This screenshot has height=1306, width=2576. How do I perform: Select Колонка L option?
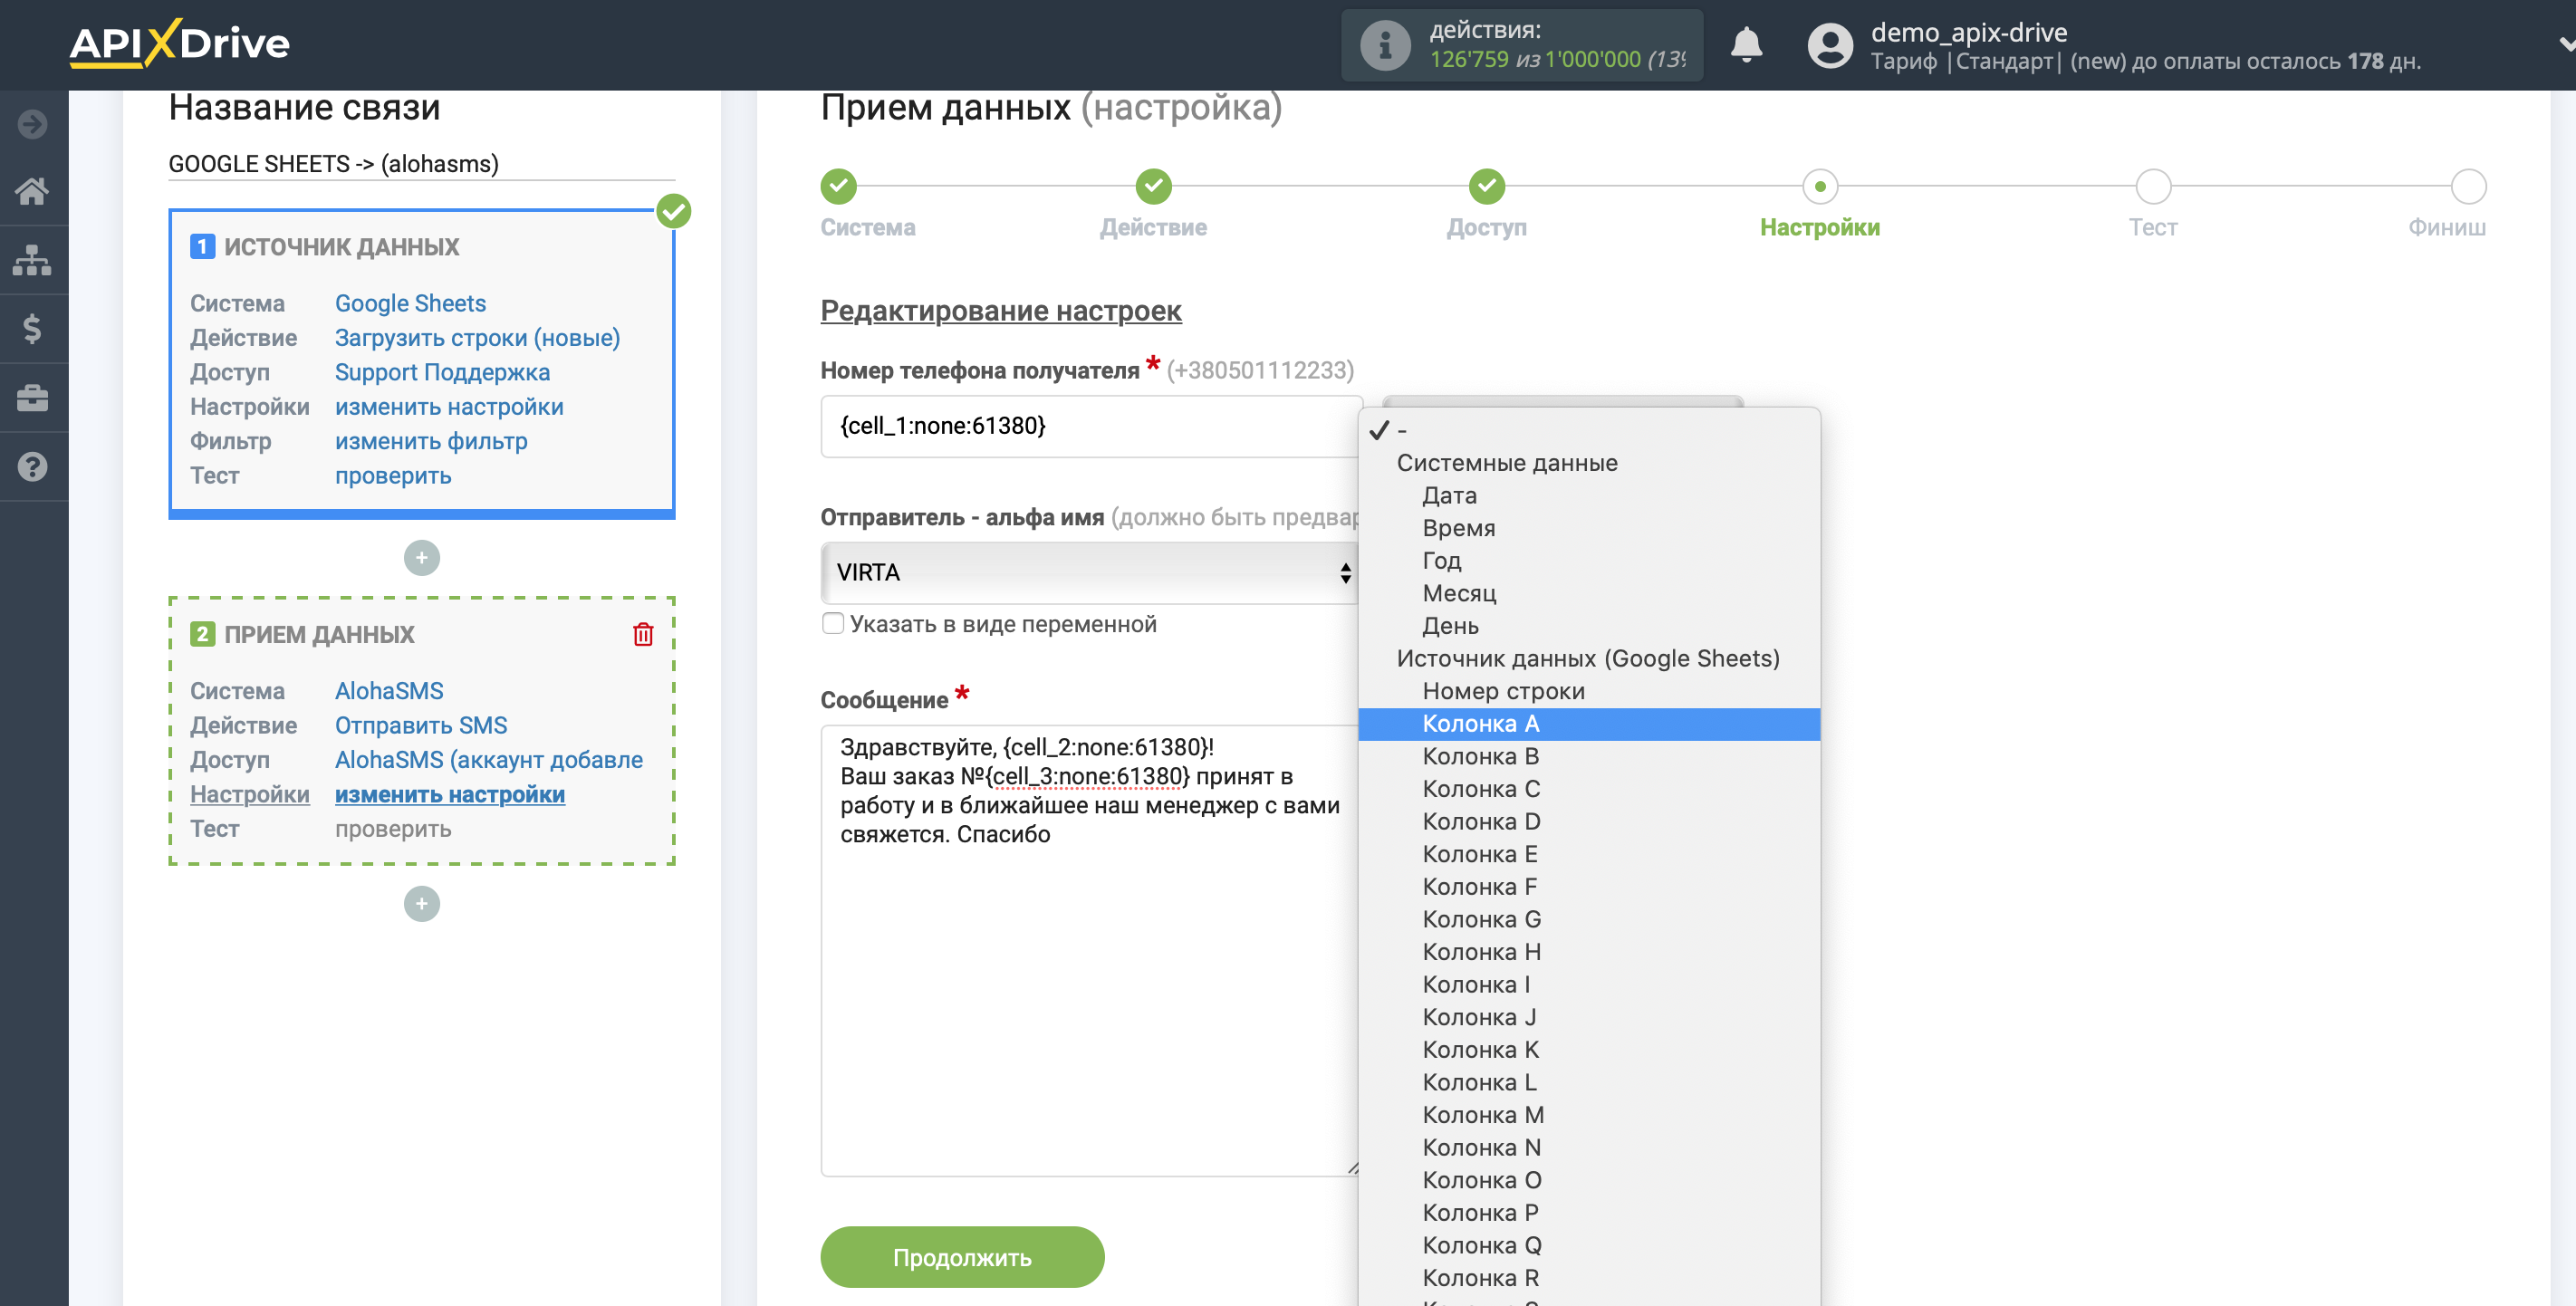[1589, 1083]
